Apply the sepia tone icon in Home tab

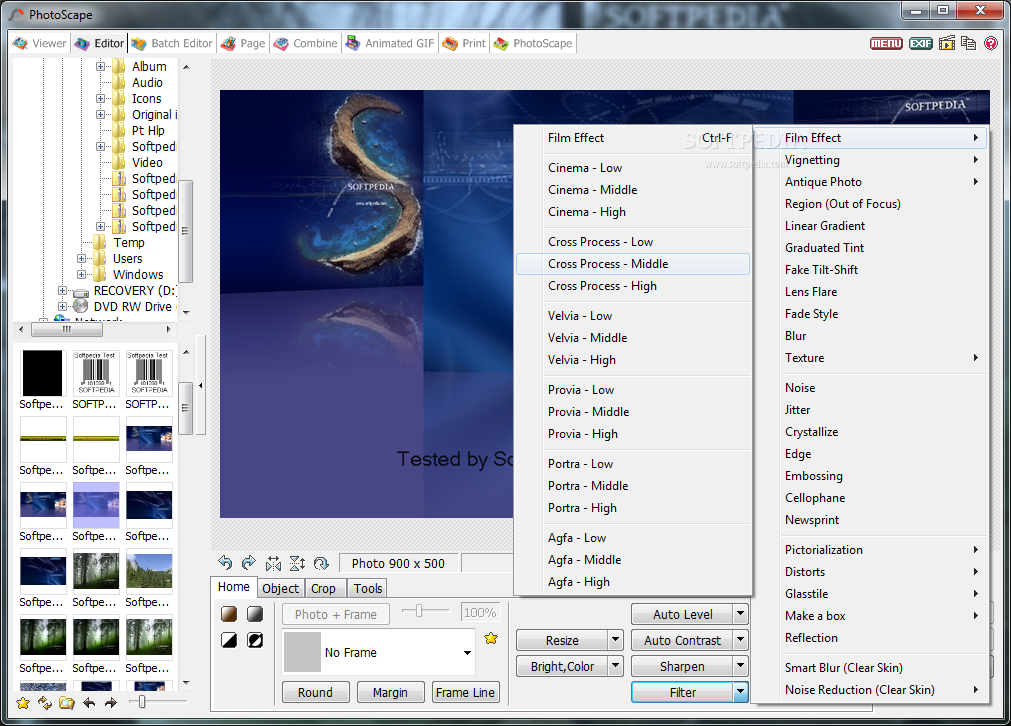[x=229, y=614]
